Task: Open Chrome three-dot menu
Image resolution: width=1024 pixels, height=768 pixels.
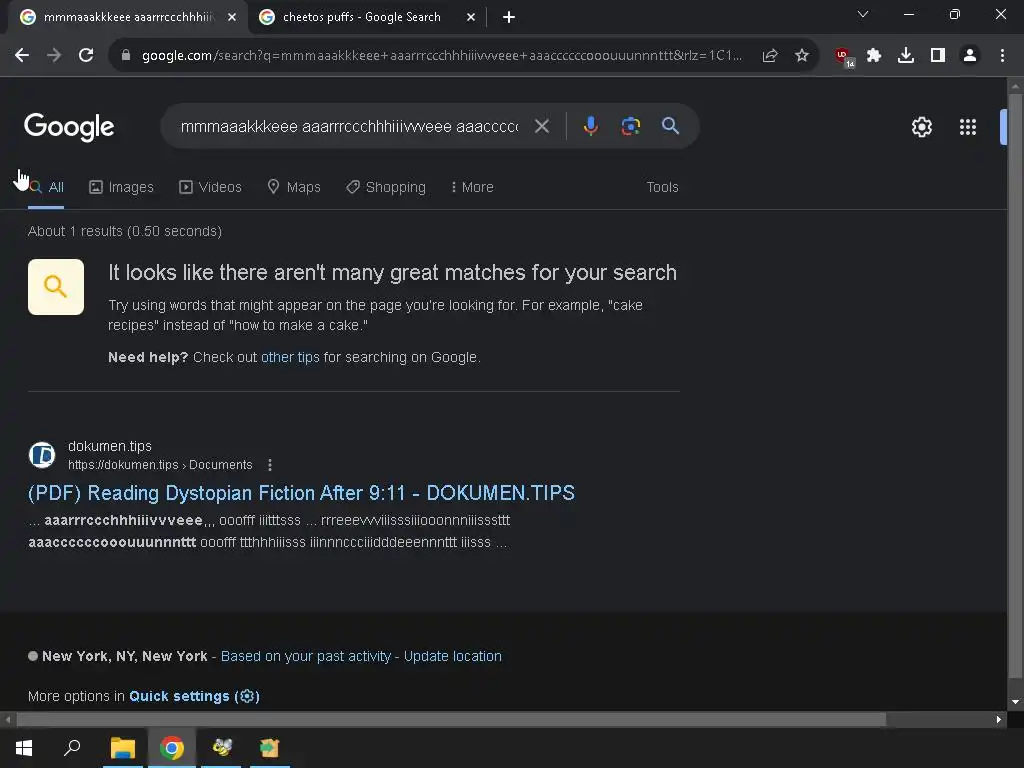Action: (1002, 56)
